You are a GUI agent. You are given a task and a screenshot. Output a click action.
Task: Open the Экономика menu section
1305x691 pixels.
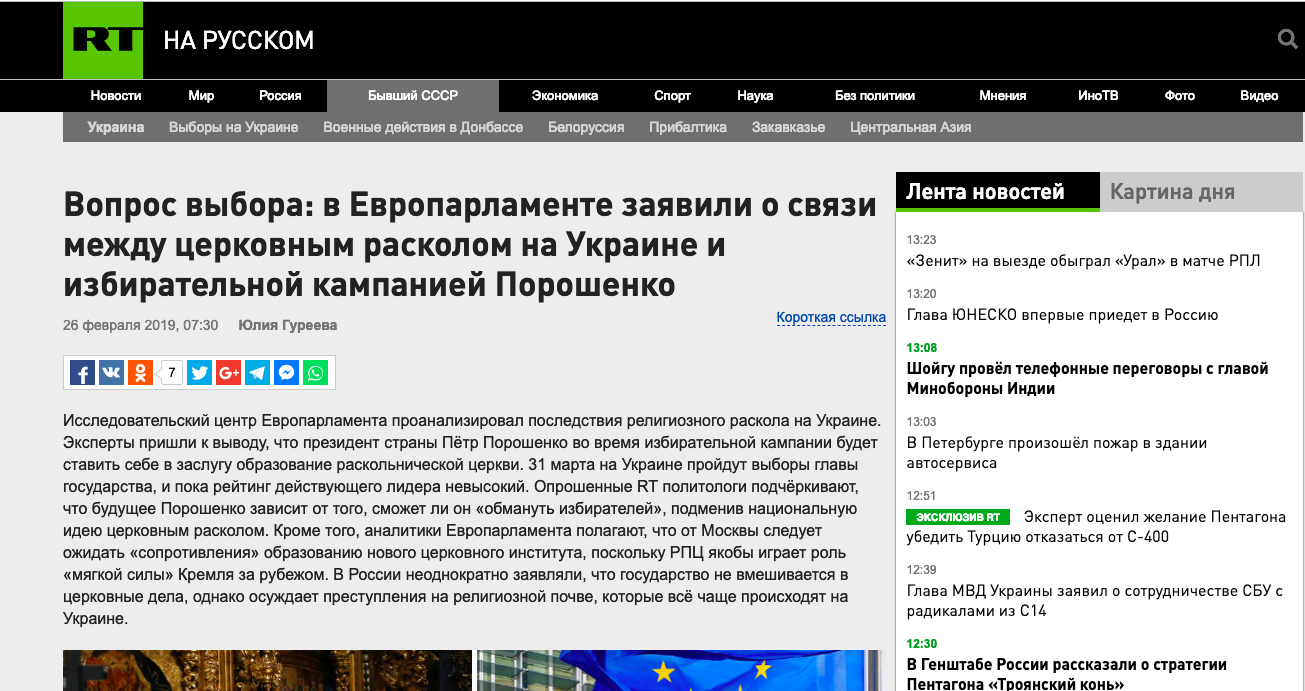click(x=564, y=96)
